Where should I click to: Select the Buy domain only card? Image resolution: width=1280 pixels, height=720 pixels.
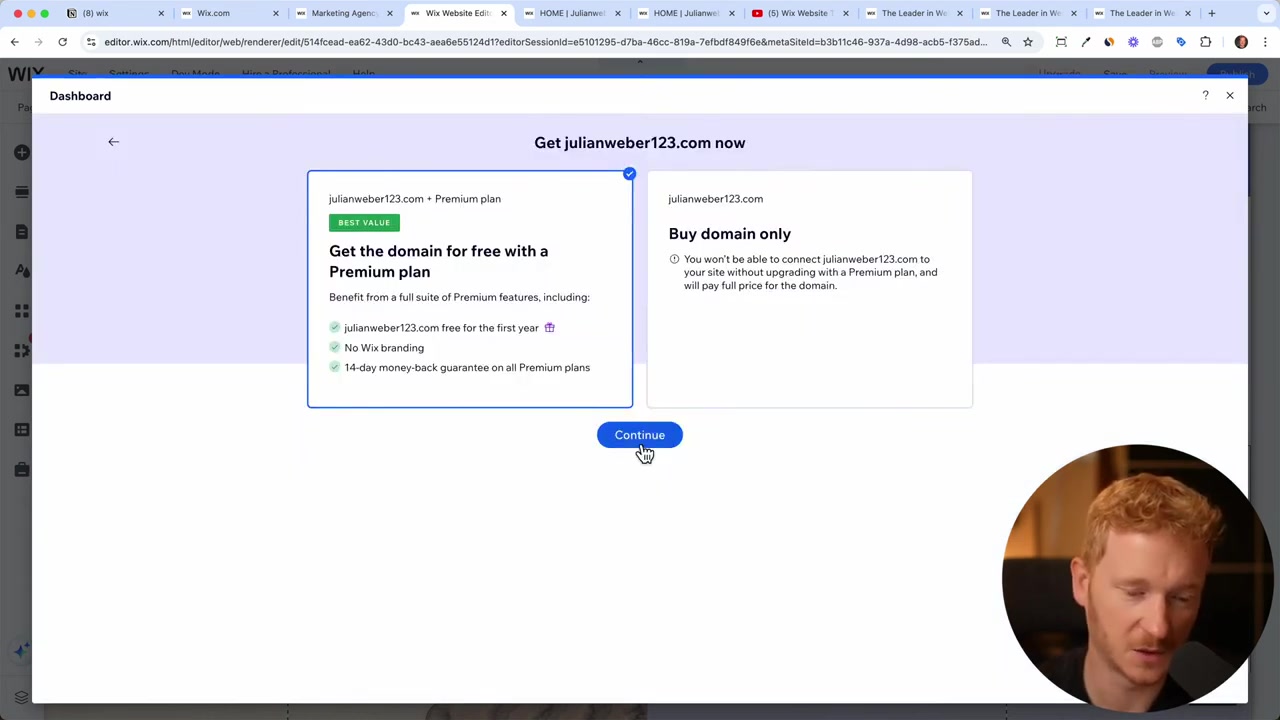pos(809,289)
